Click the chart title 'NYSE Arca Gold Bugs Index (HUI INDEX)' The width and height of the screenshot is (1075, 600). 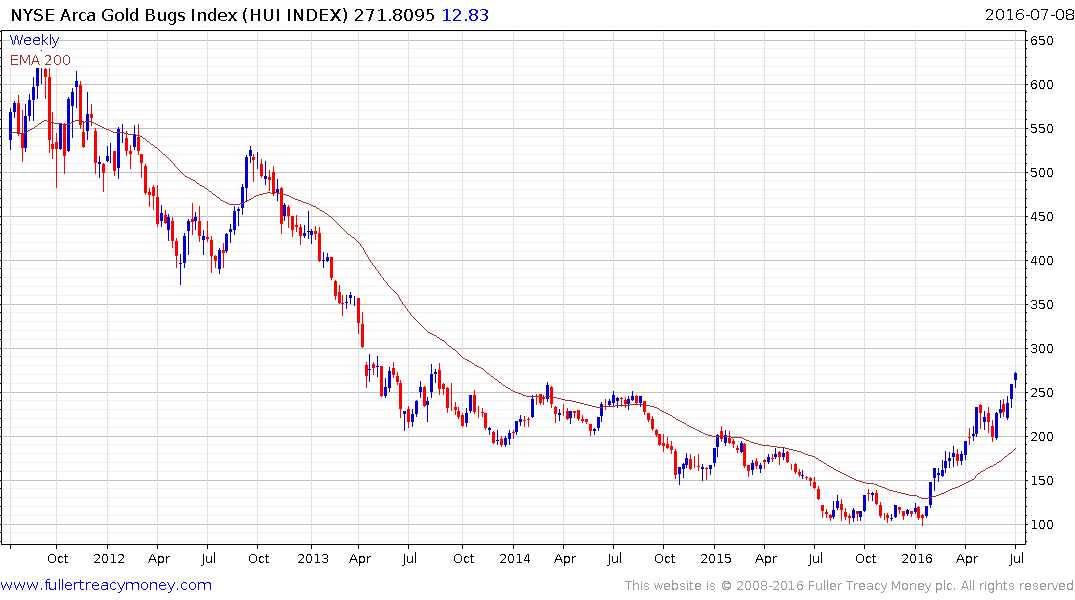(x=180, y=15)
